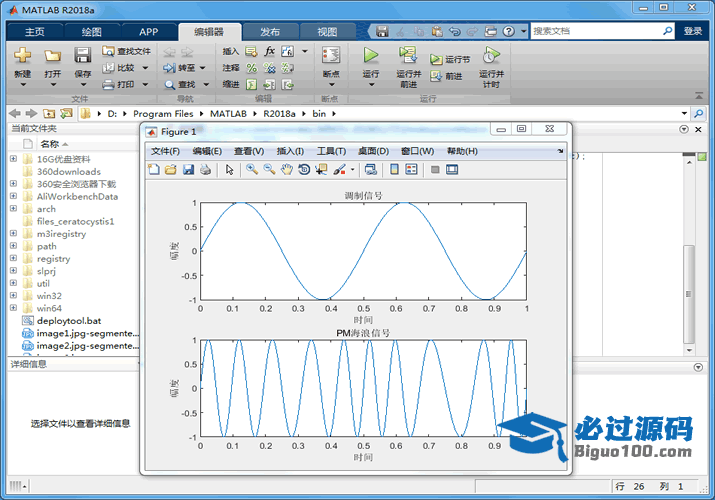This screenshot has width=715, height=500.
Task: Click the Go To (转至) button
Action: pos(185,68)
